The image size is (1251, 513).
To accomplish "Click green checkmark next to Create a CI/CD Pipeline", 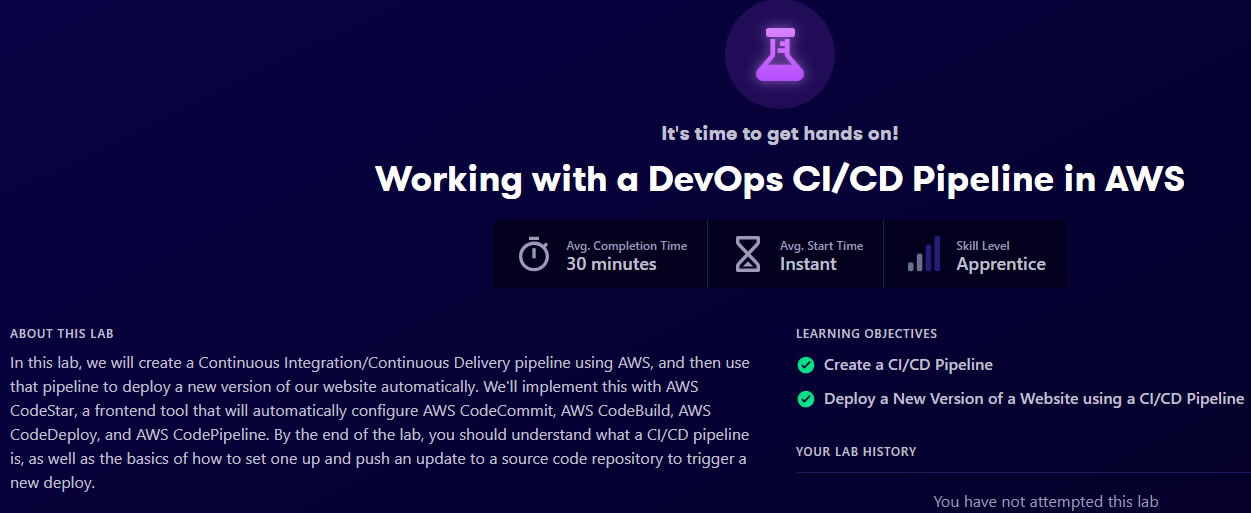I will point(805,365).
